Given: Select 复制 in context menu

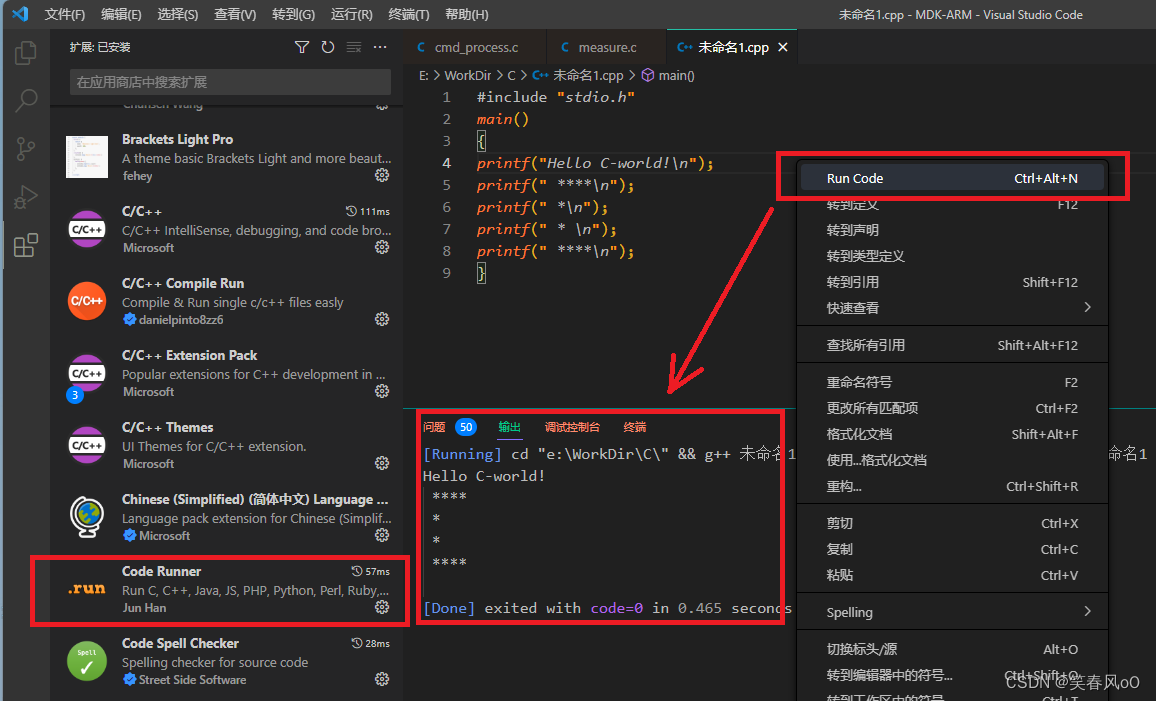Looking at the screenshot, I should pyautogui.click(x=952, y=549).
